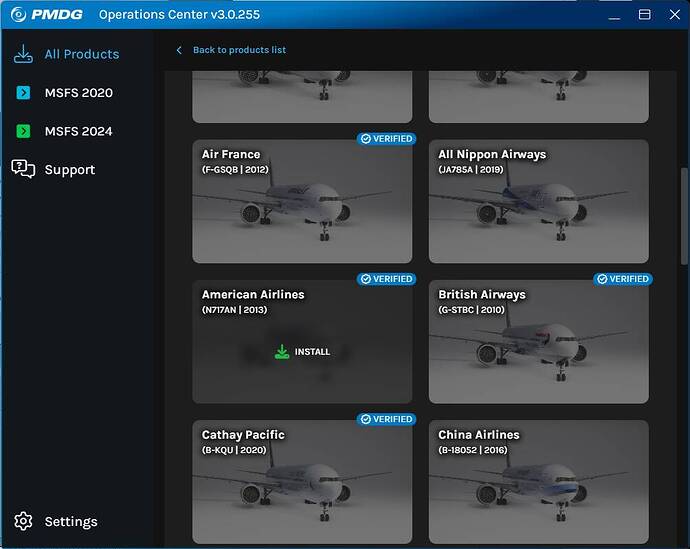Open the All Products section
Screen dimensions: 690x549
(82, 54)
